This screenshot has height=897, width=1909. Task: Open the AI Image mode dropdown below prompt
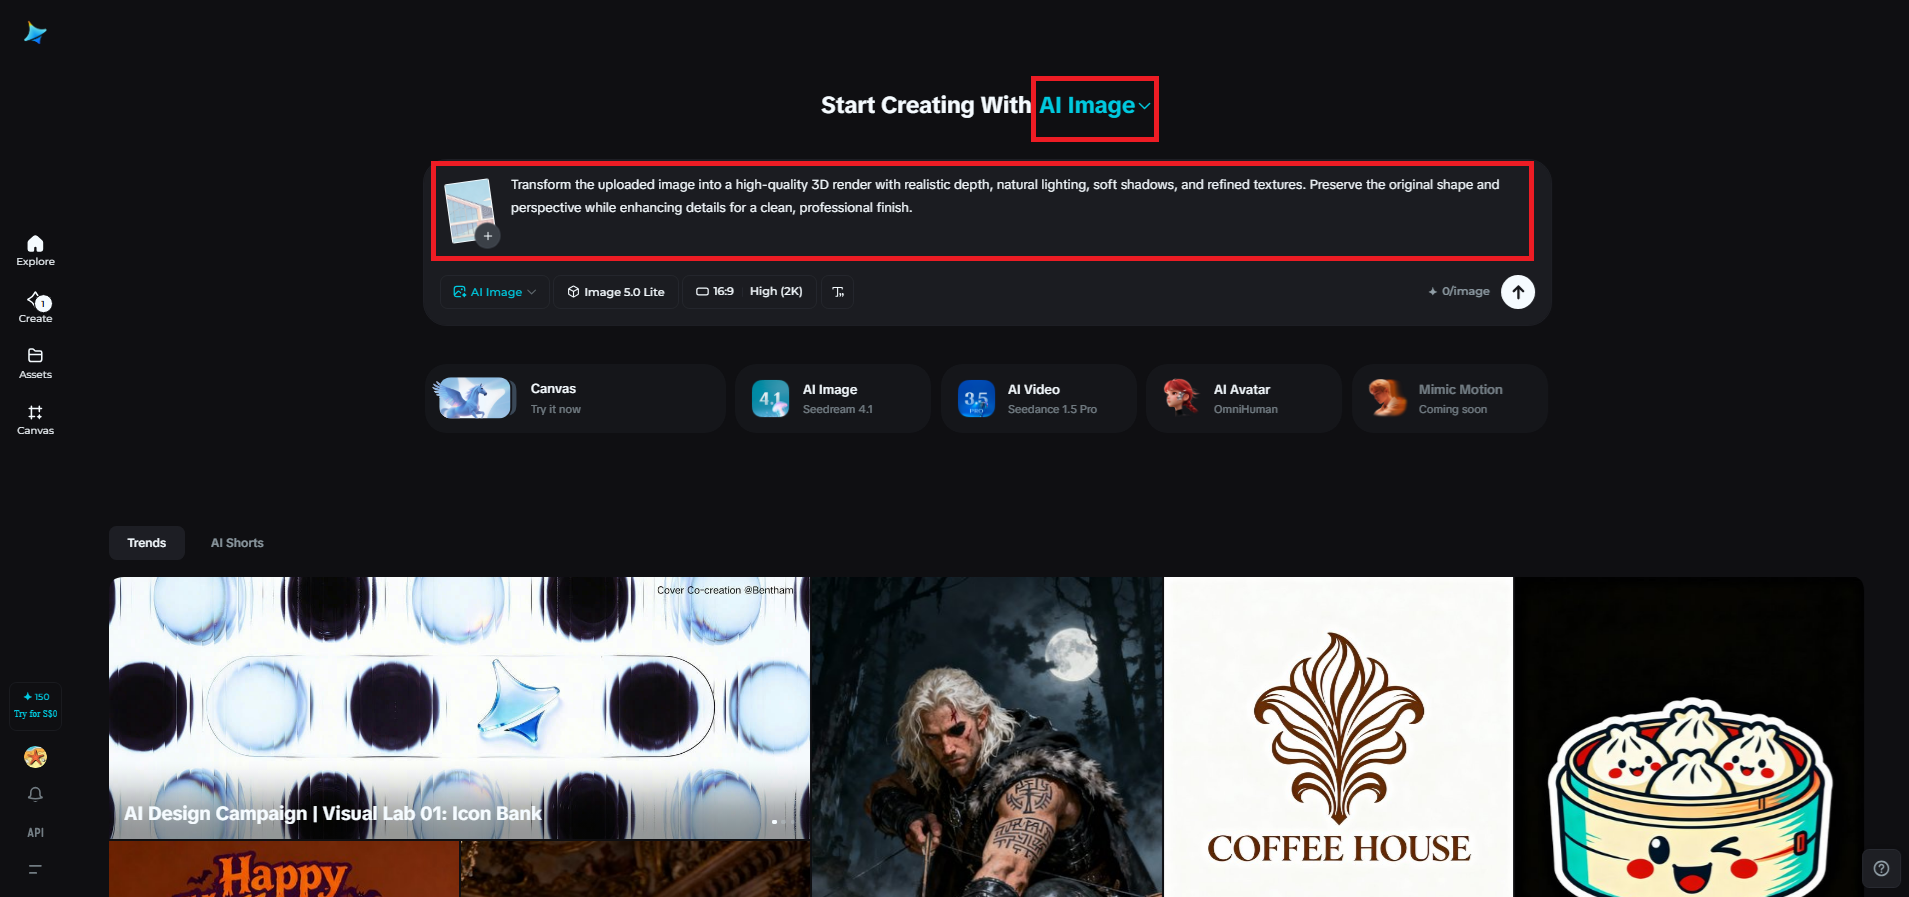coord(495,292)
